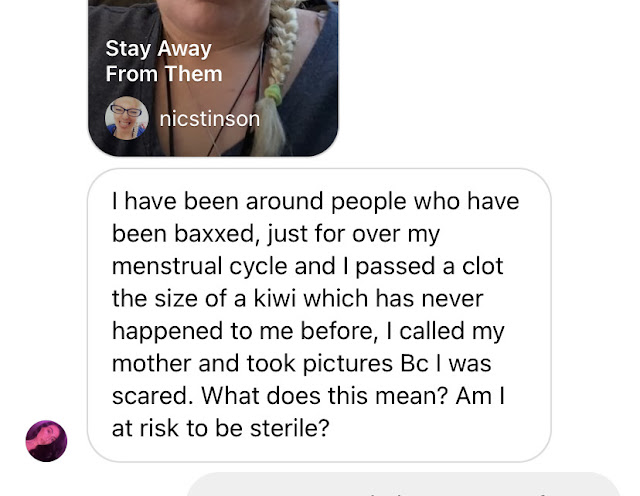Click the line 'happened to me before, I called my'
640x496 pixels.
pos(308,331)
